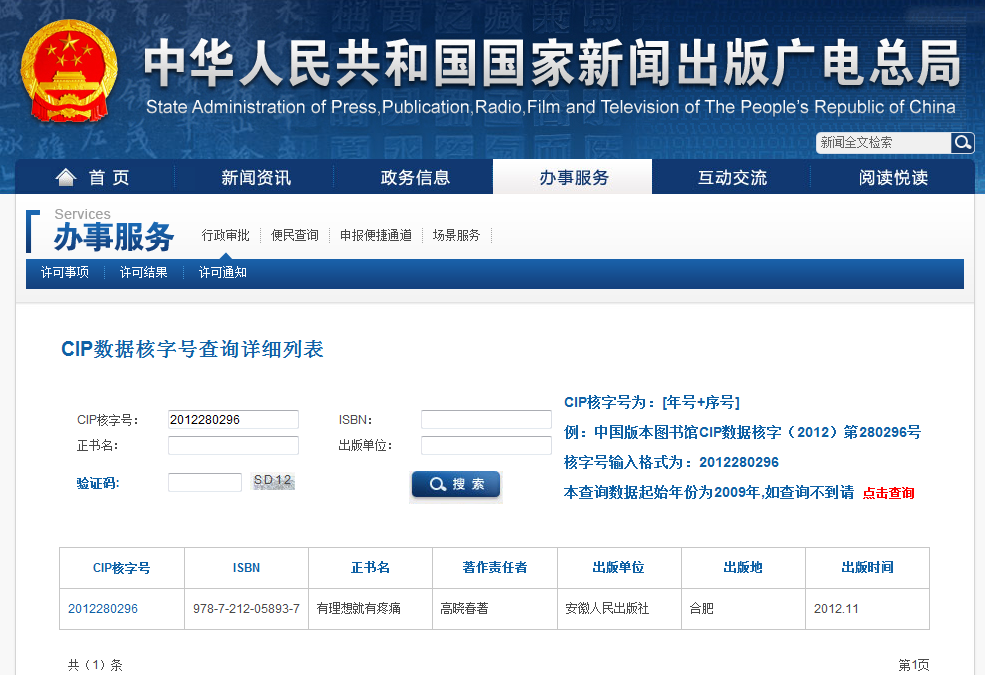This screenshot has height=675, width=985.
Task: Open CIP record link 2012280296 in table
Action: 103,608
